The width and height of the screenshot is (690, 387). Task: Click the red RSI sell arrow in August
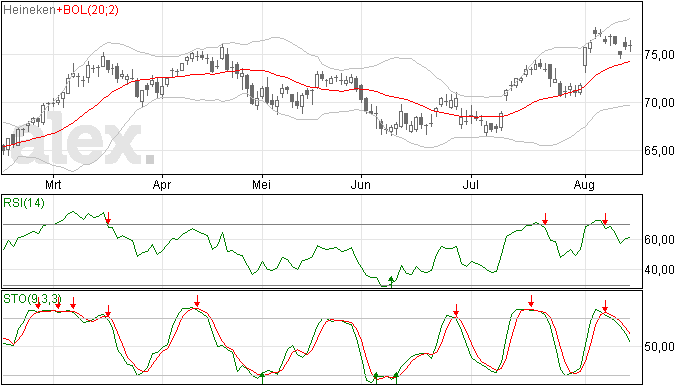(605, 219)
